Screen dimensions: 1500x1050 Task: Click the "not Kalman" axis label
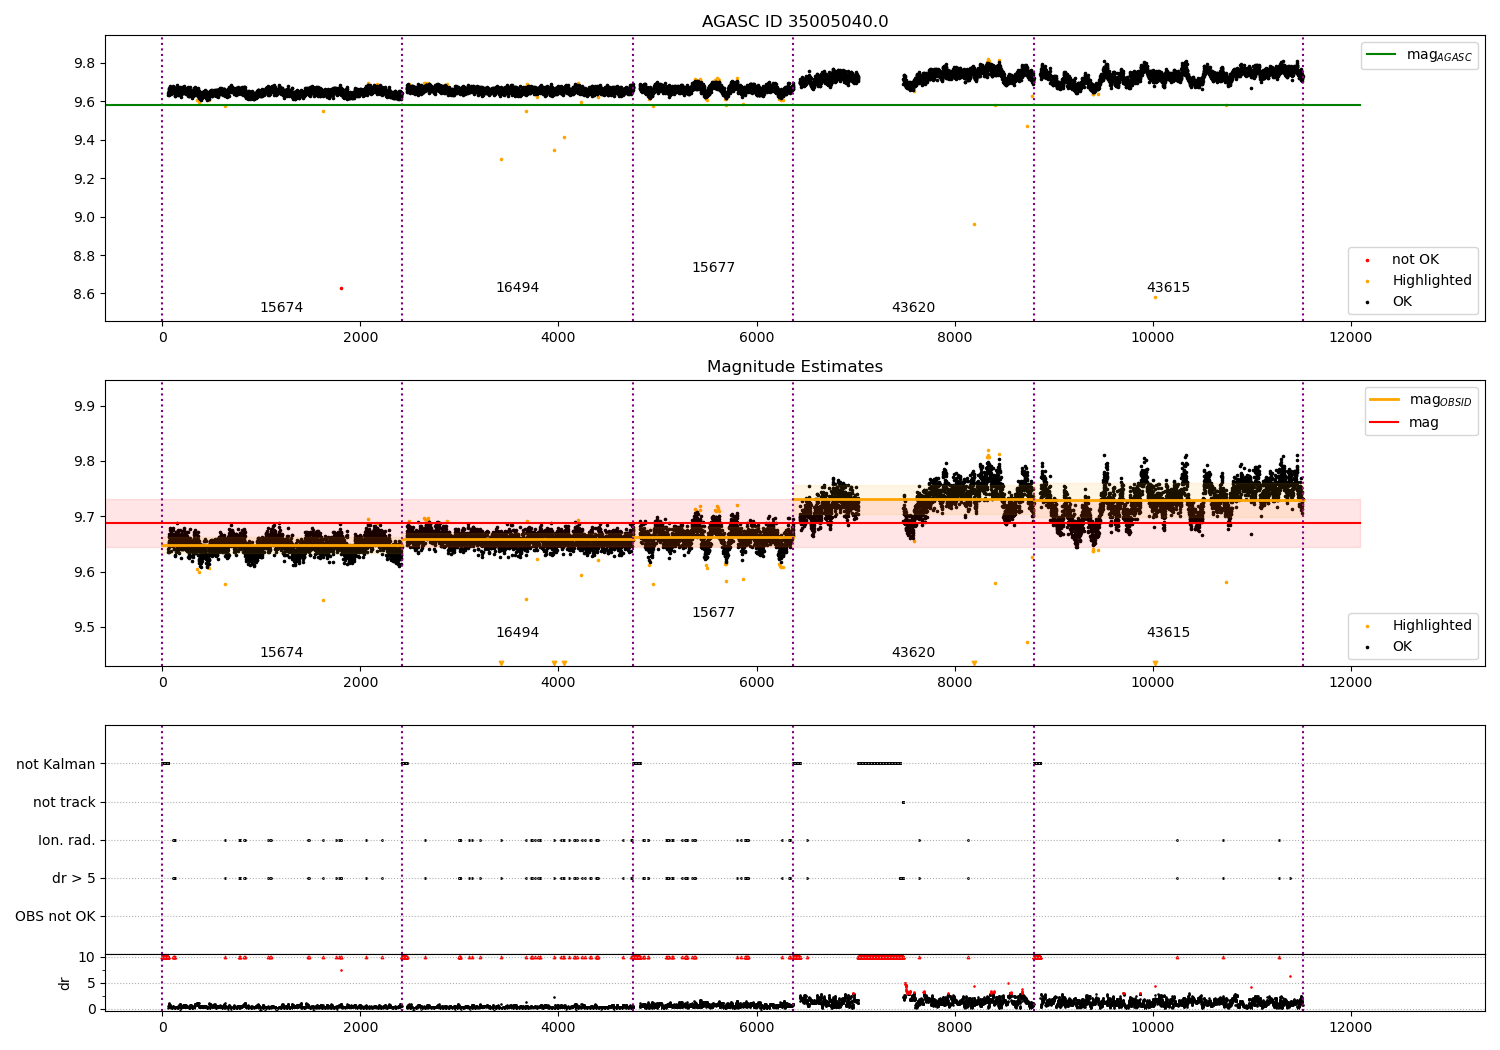tap(56, 765)
